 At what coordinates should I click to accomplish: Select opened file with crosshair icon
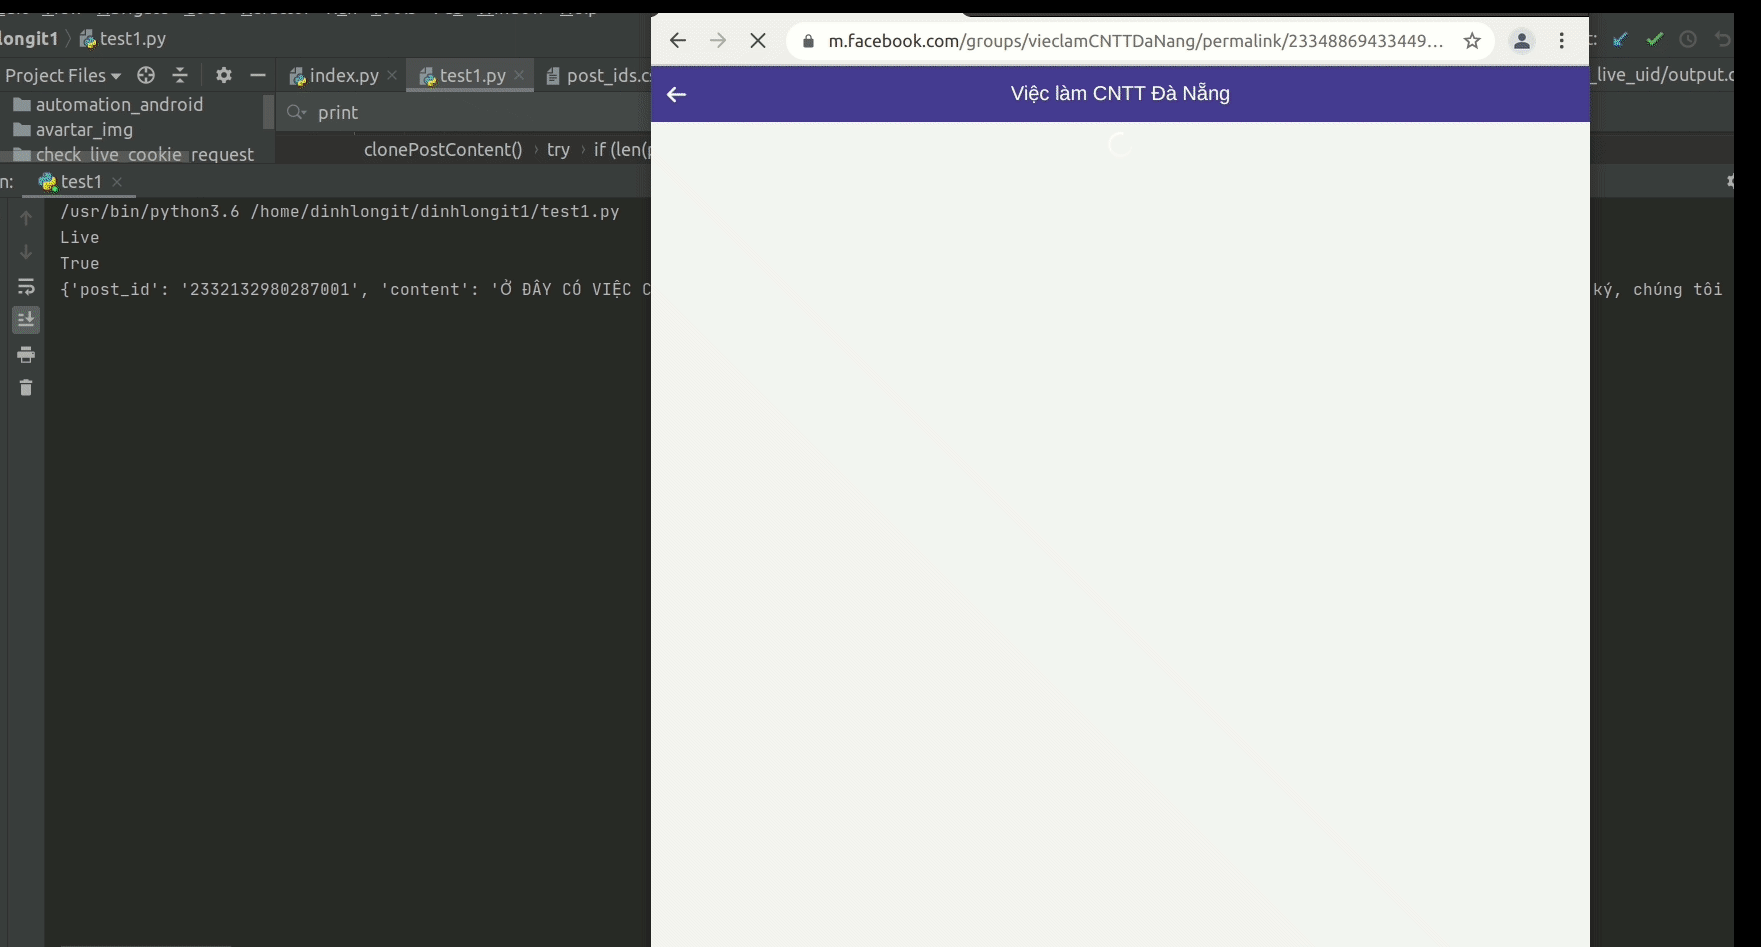coord(145,75)
